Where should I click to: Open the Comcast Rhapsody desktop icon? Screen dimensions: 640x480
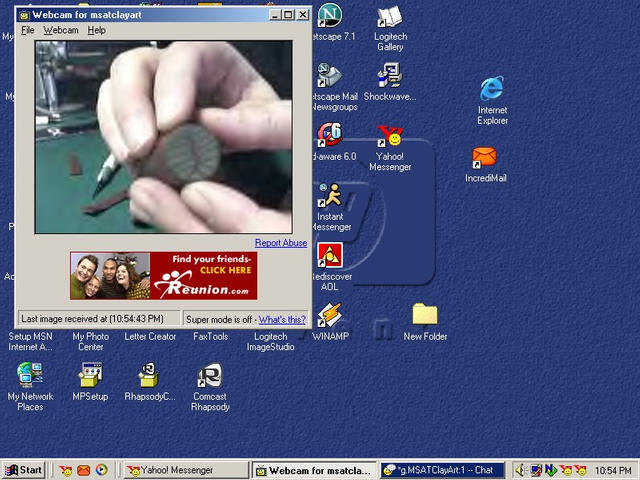(x=210, y=375)
